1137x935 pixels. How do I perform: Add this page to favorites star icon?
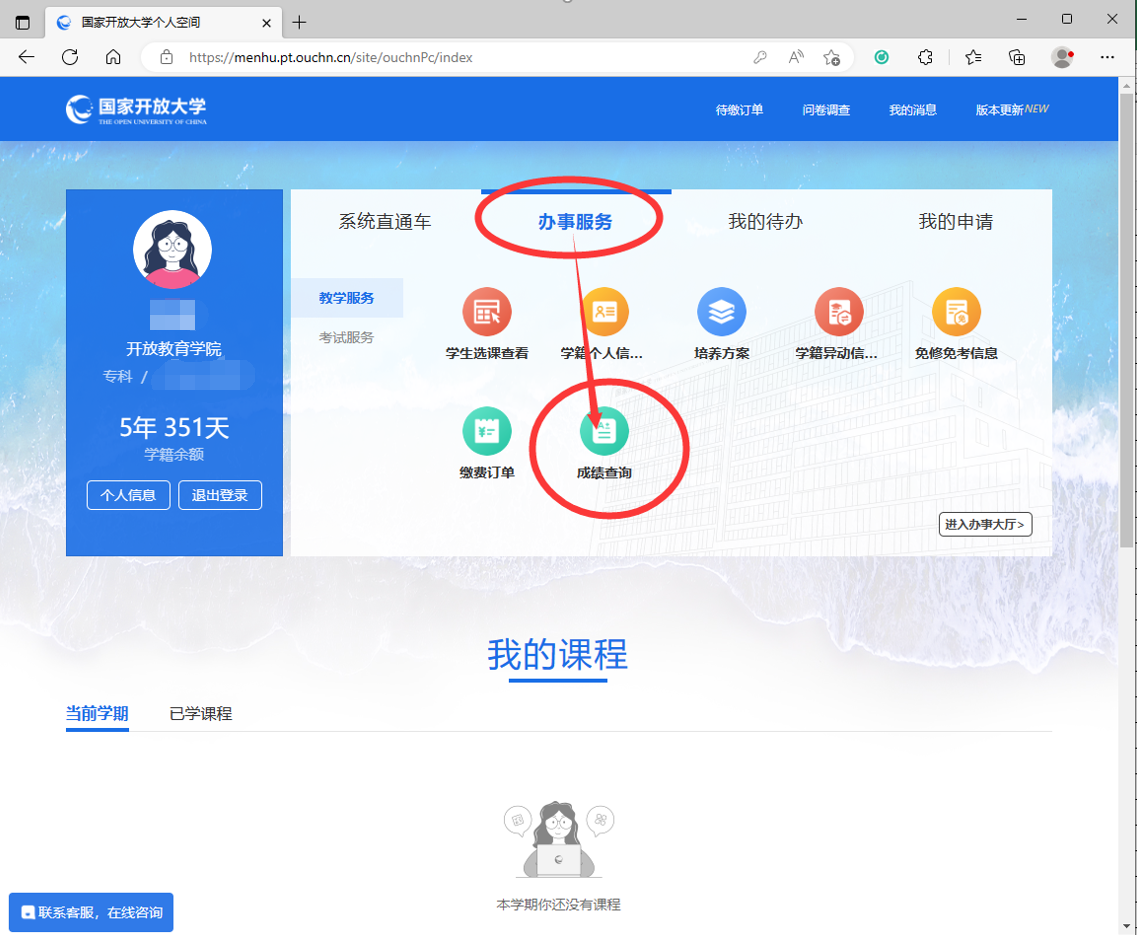point(831,57)
